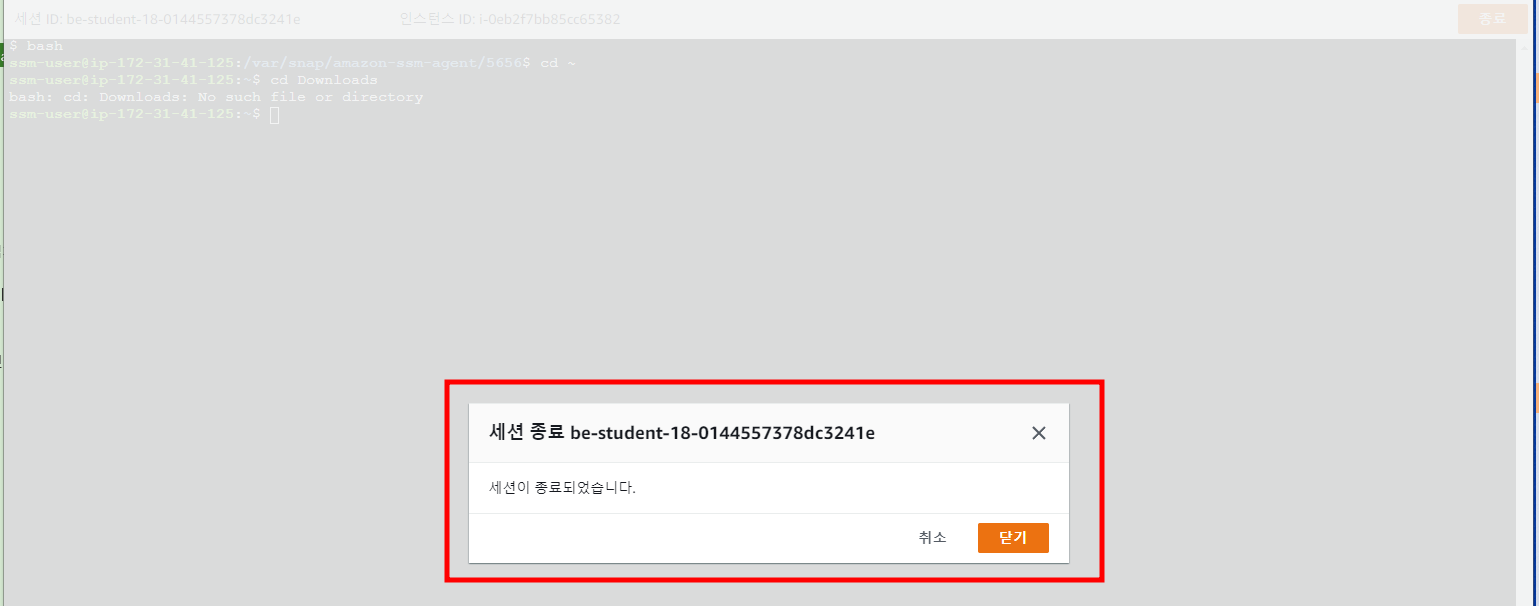The width and height of the screenshot is (1539, 606).
Task: Click the orange 닫기 button
Action: tap(1013, 538)
